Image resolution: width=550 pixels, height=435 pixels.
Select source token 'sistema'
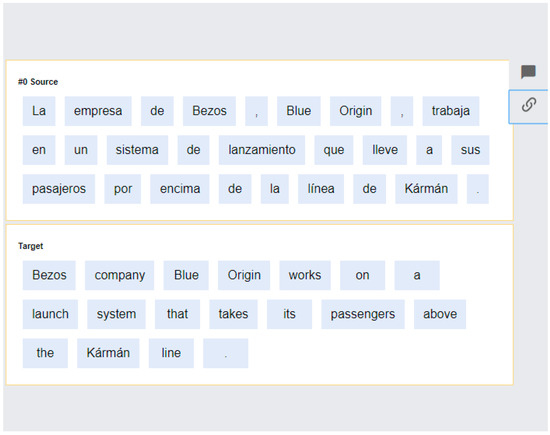tap(137, 150)
